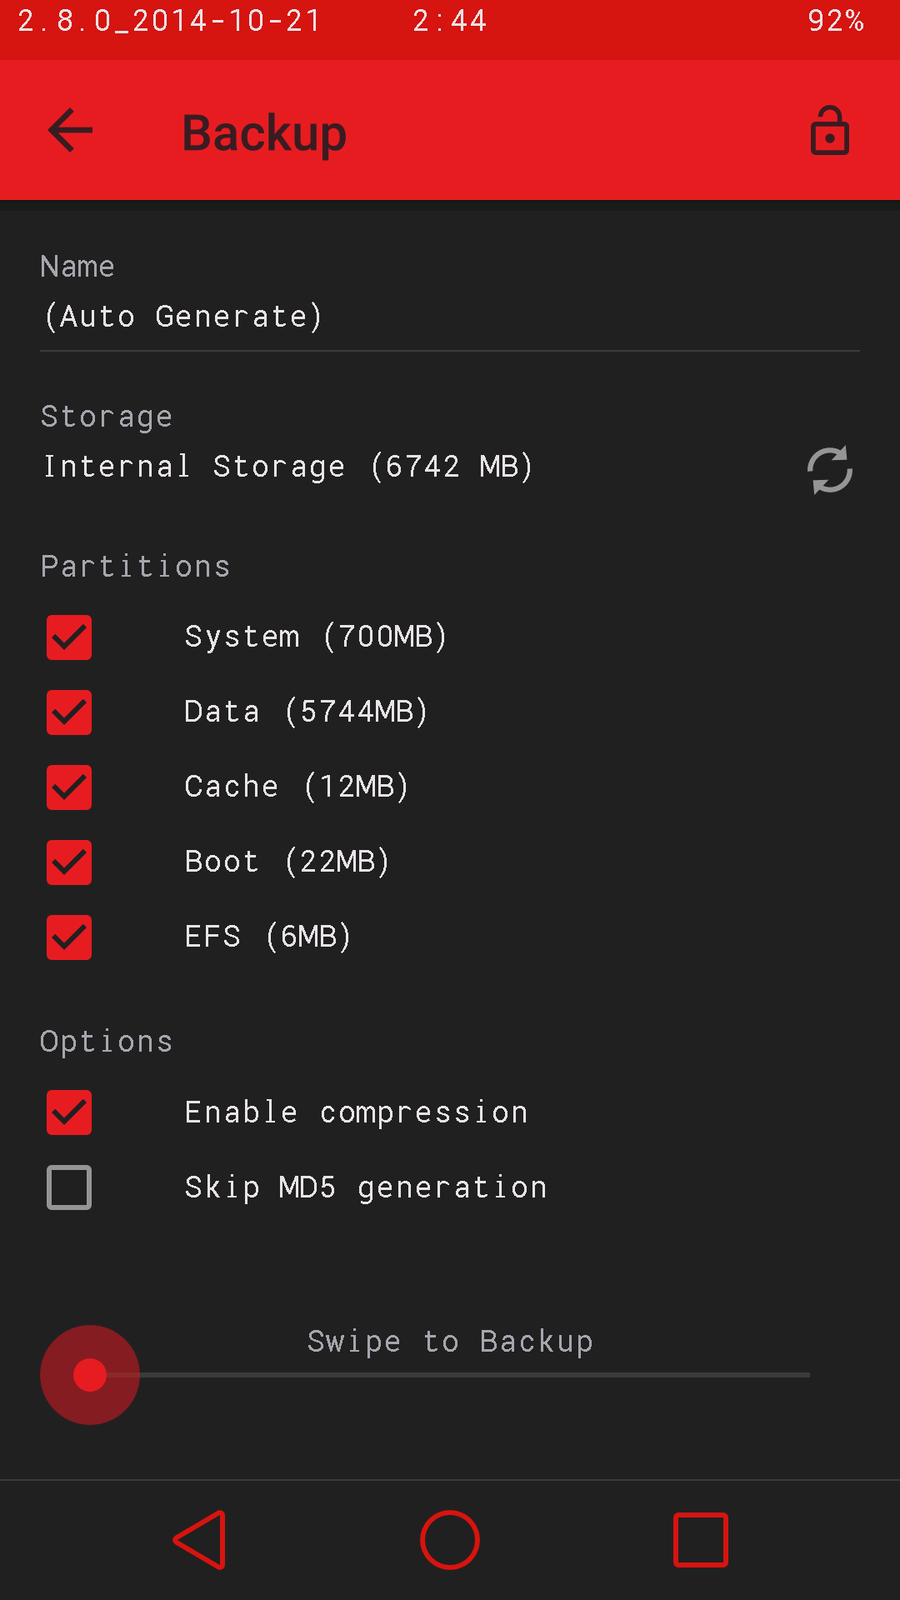This screenshot has height=1600, width=900.
Task: Toggle the Boot partition checkbox
Action: (69, 863)
